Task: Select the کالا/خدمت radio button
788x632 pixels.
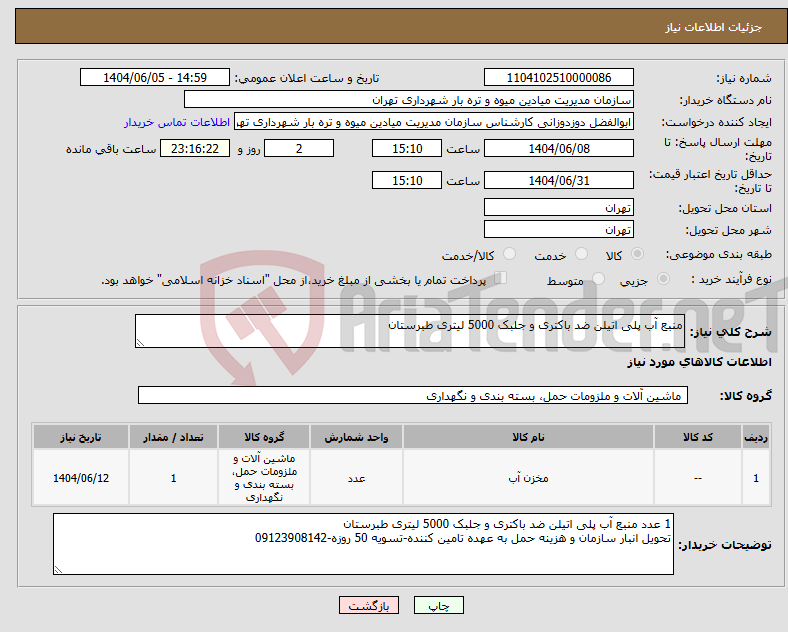Action: coord(510,254)
